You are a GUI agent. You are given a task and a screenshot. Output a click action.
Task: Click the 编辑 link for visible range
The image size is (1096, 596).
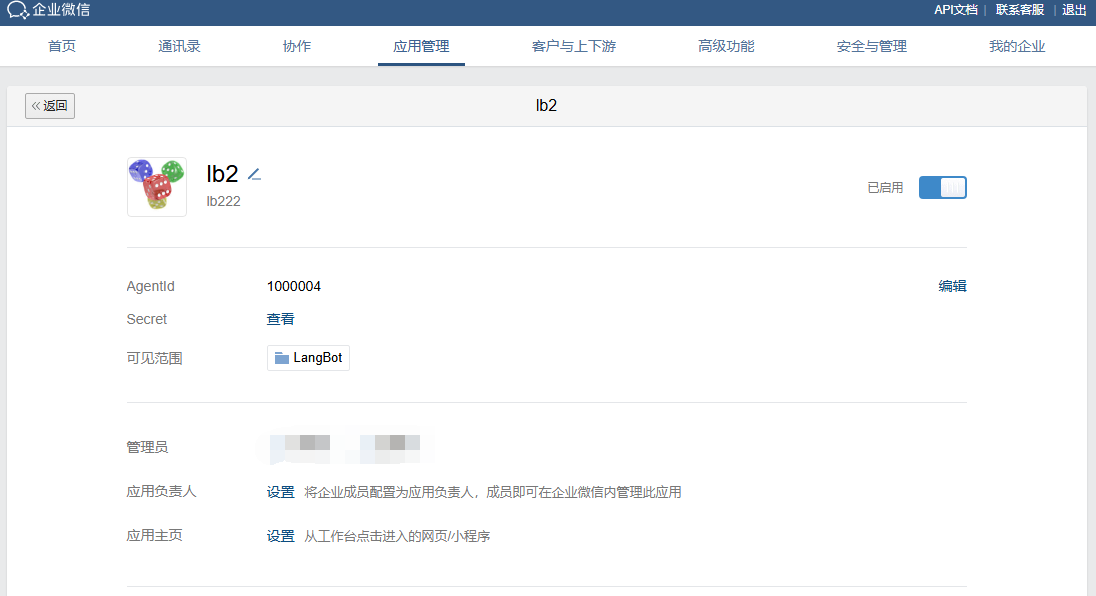(952, 286)
